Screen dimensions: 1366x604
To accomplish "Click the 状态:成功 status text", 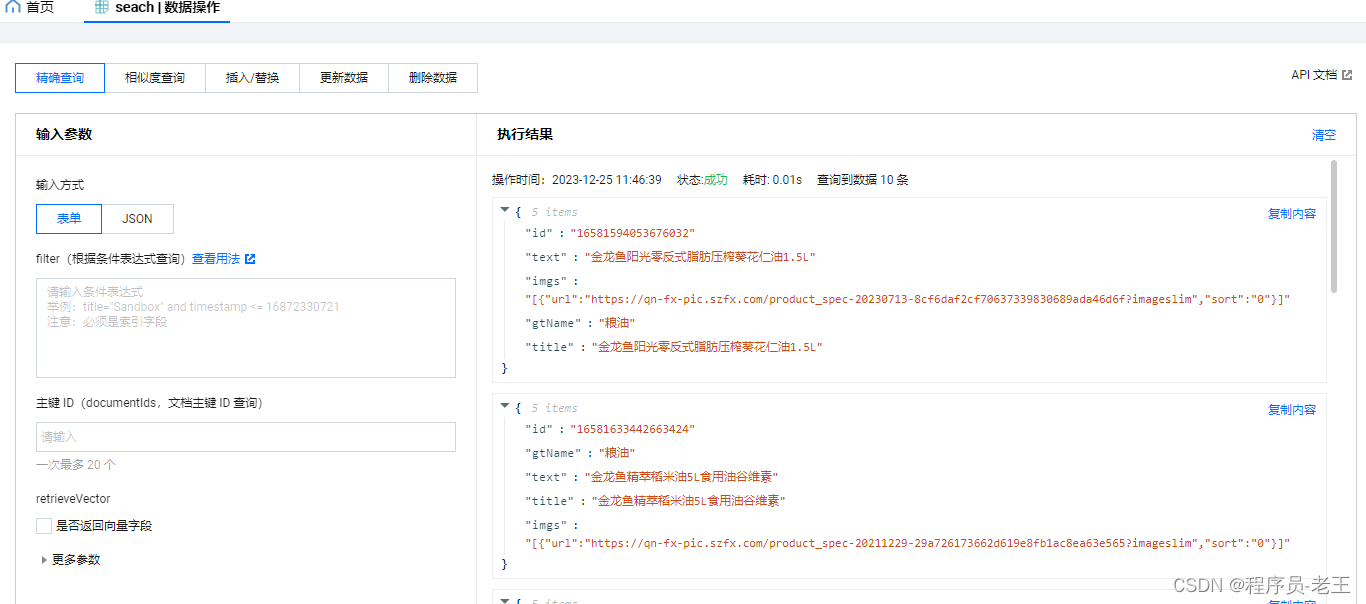I will pyautogui.click(x=702, y=180).
